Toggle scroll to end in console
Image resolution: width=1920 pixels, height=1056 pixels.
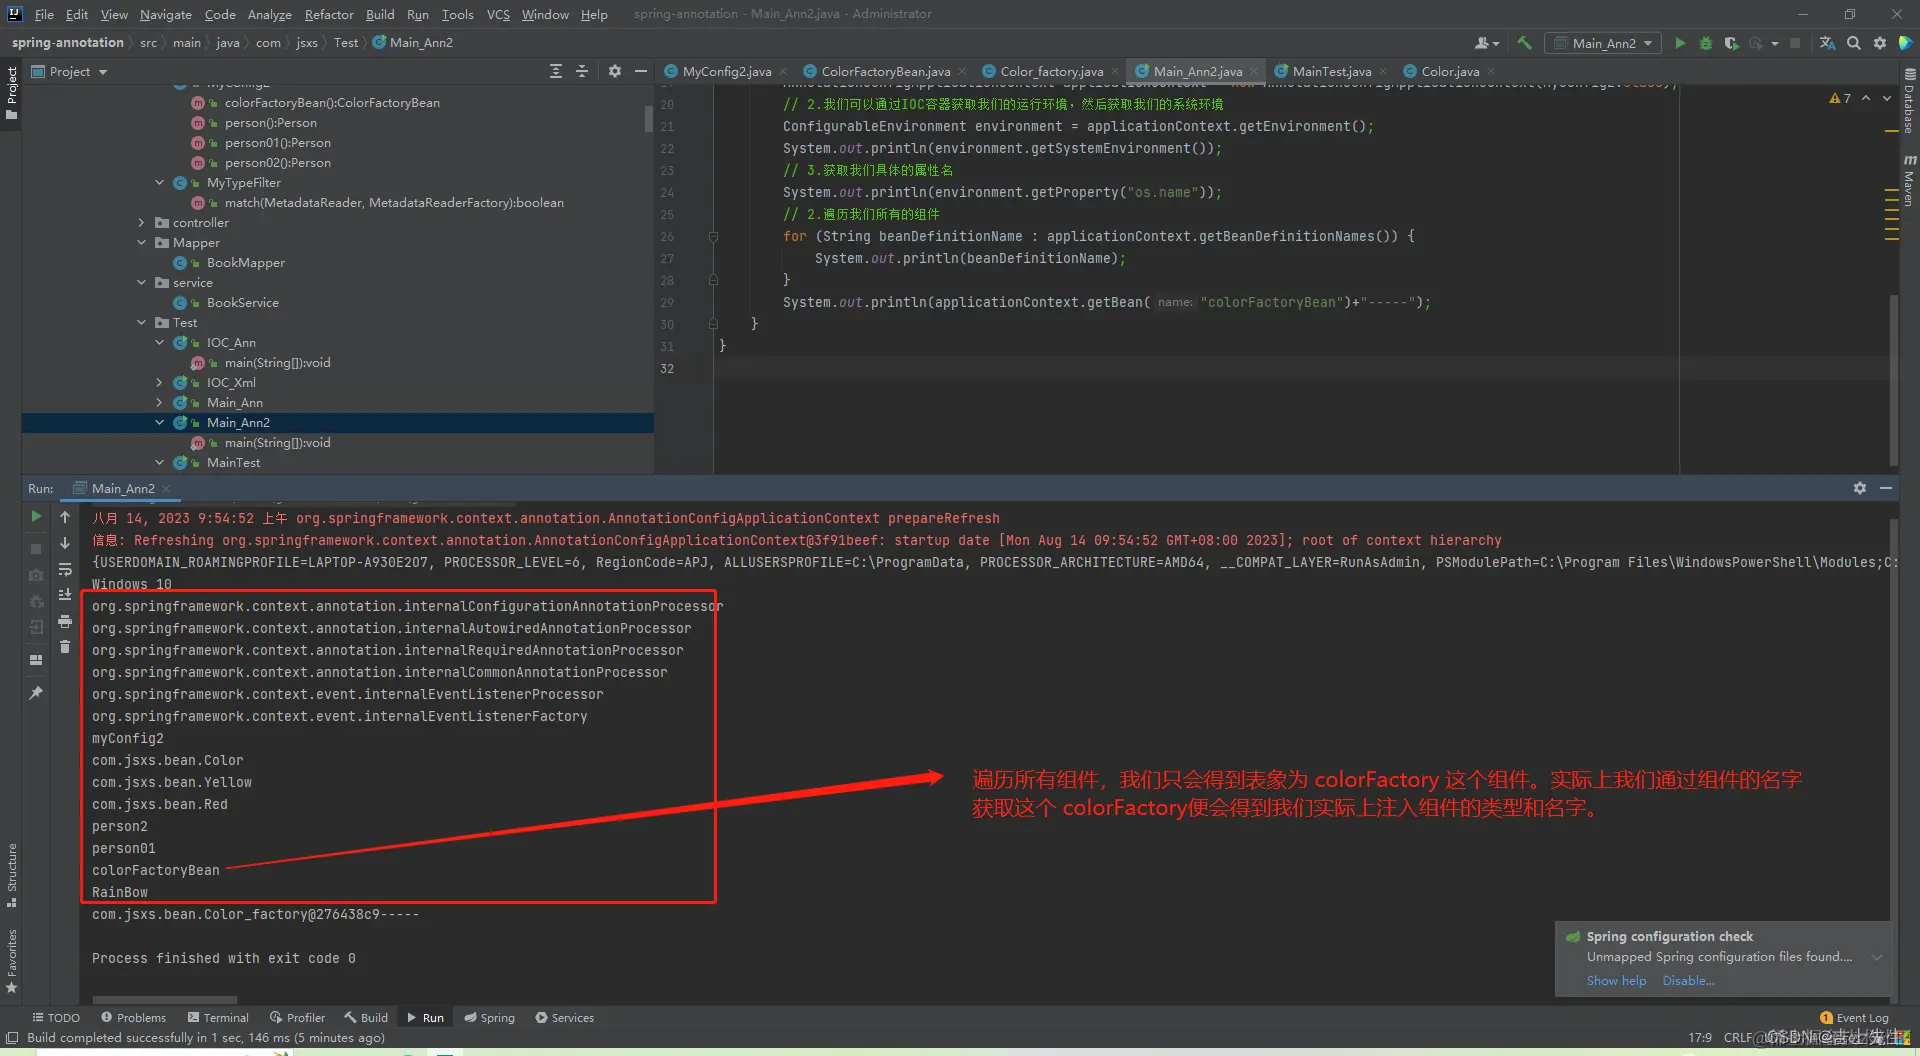point(65,595)
